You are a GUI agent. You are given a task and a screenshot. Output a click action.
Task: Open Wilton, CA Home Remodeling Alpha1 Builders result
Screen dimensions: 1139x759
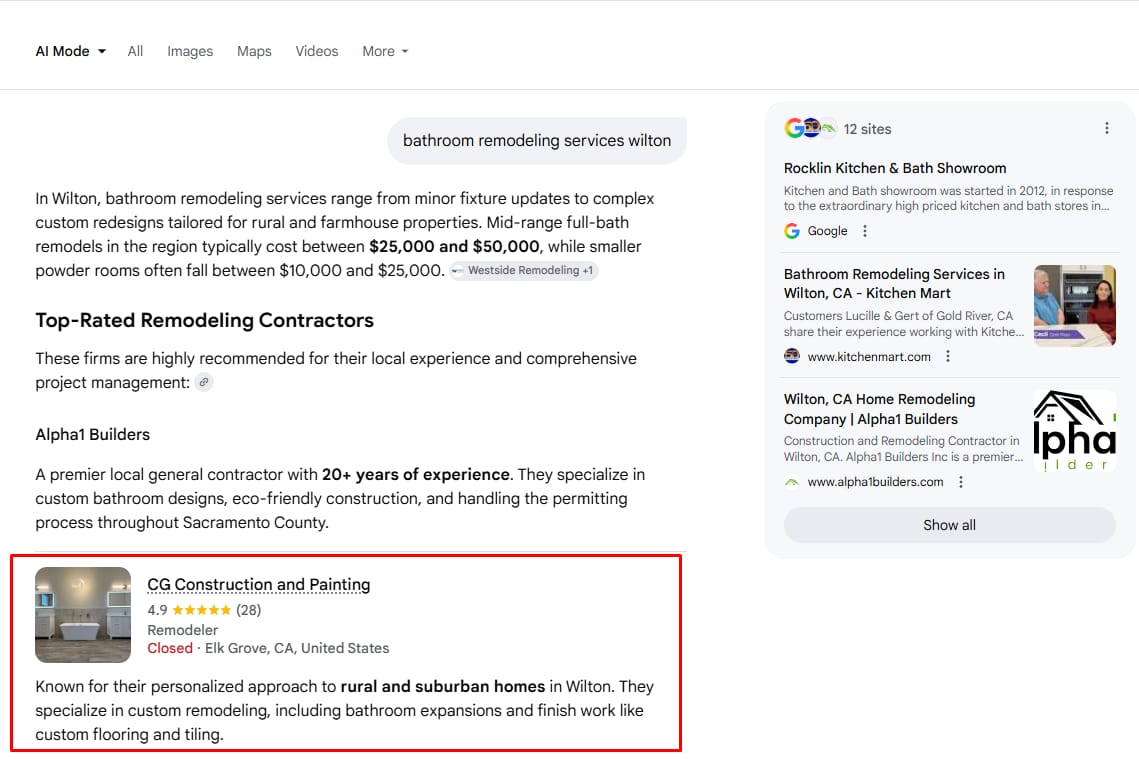click(879, 409)
